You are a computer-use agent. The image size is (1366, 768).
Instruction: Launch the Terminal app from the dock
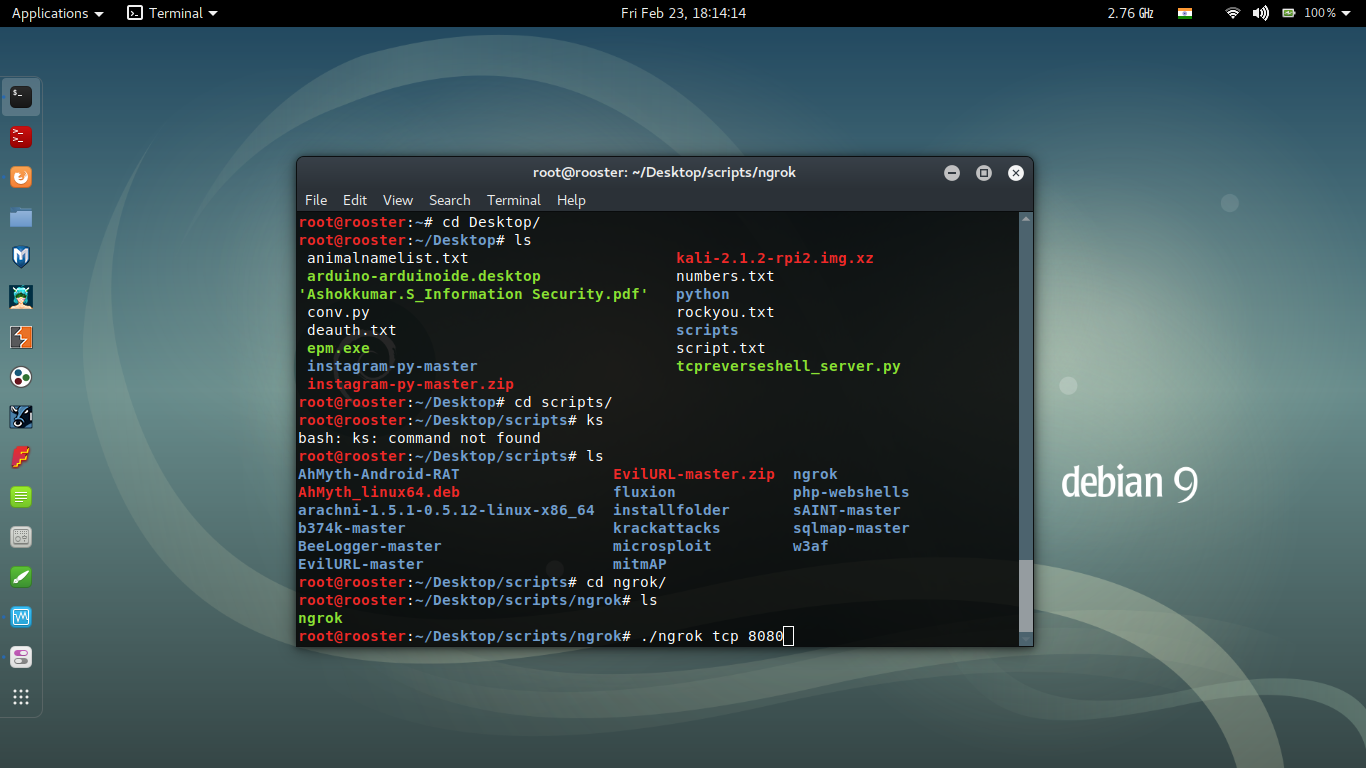[x=21, y=96]
